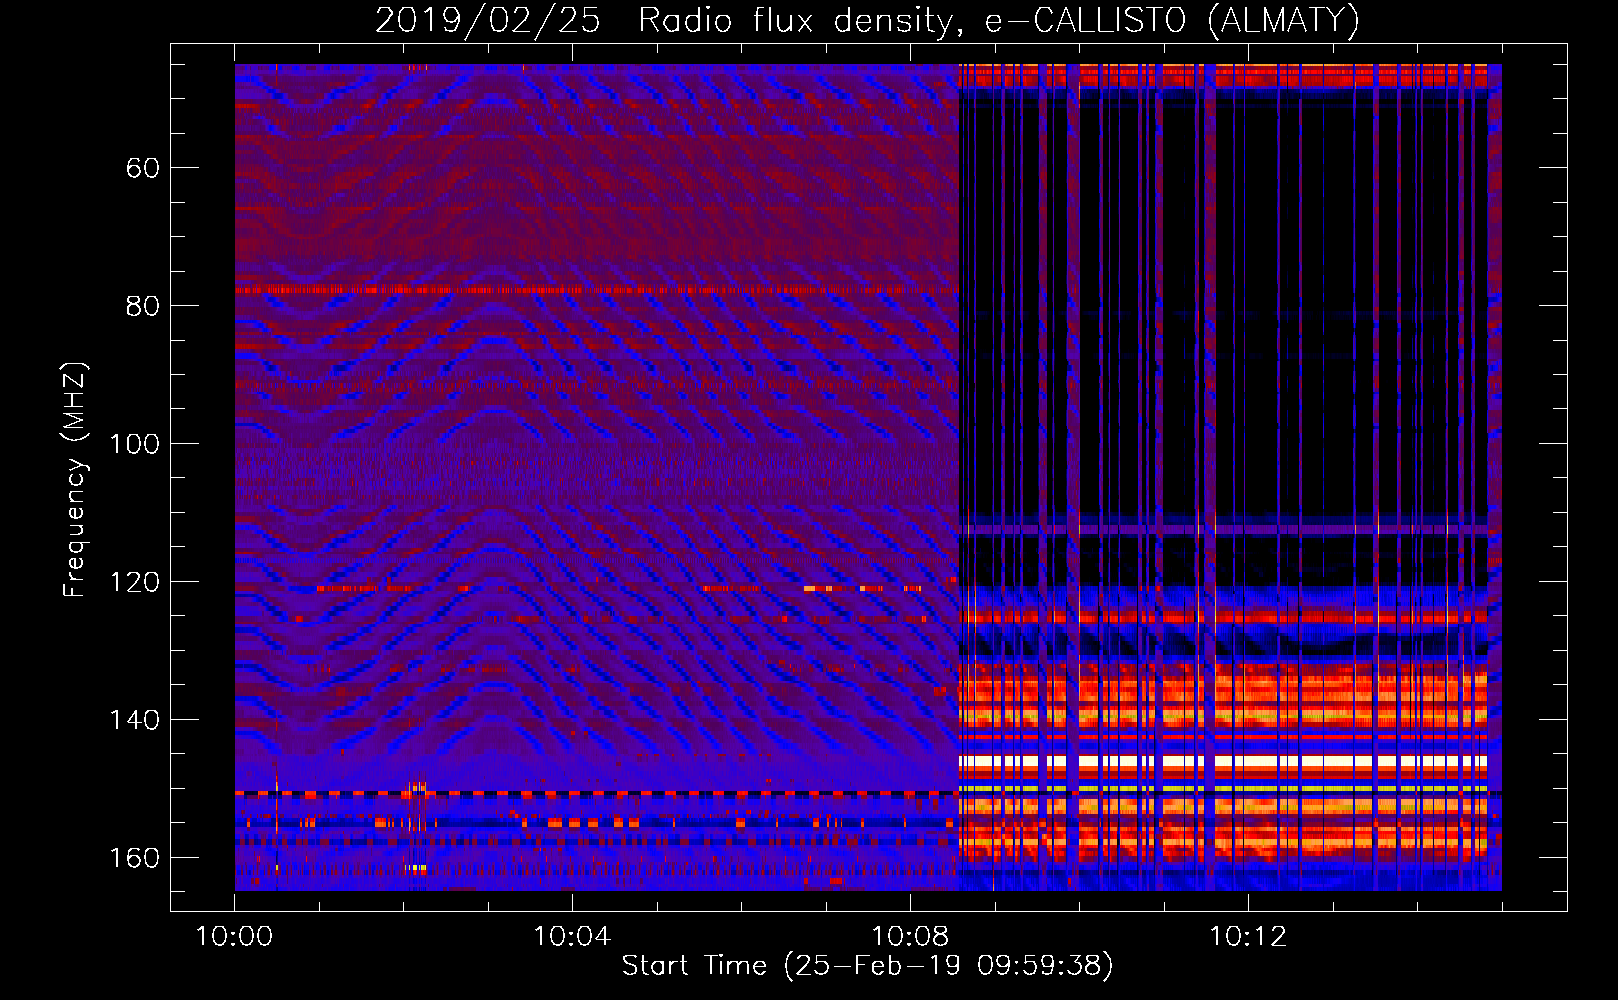Select the 100 frequency tick label
1618x1000 pixels.
134,444
